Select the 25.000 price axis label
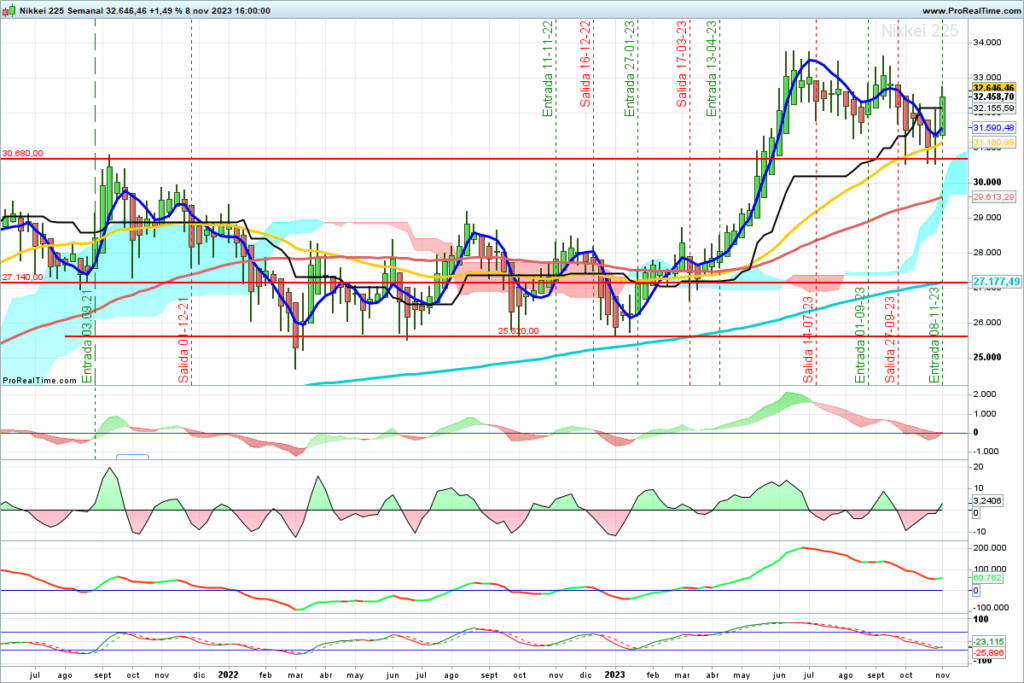Screen dimensions: 1024x683 coord(987,357)
